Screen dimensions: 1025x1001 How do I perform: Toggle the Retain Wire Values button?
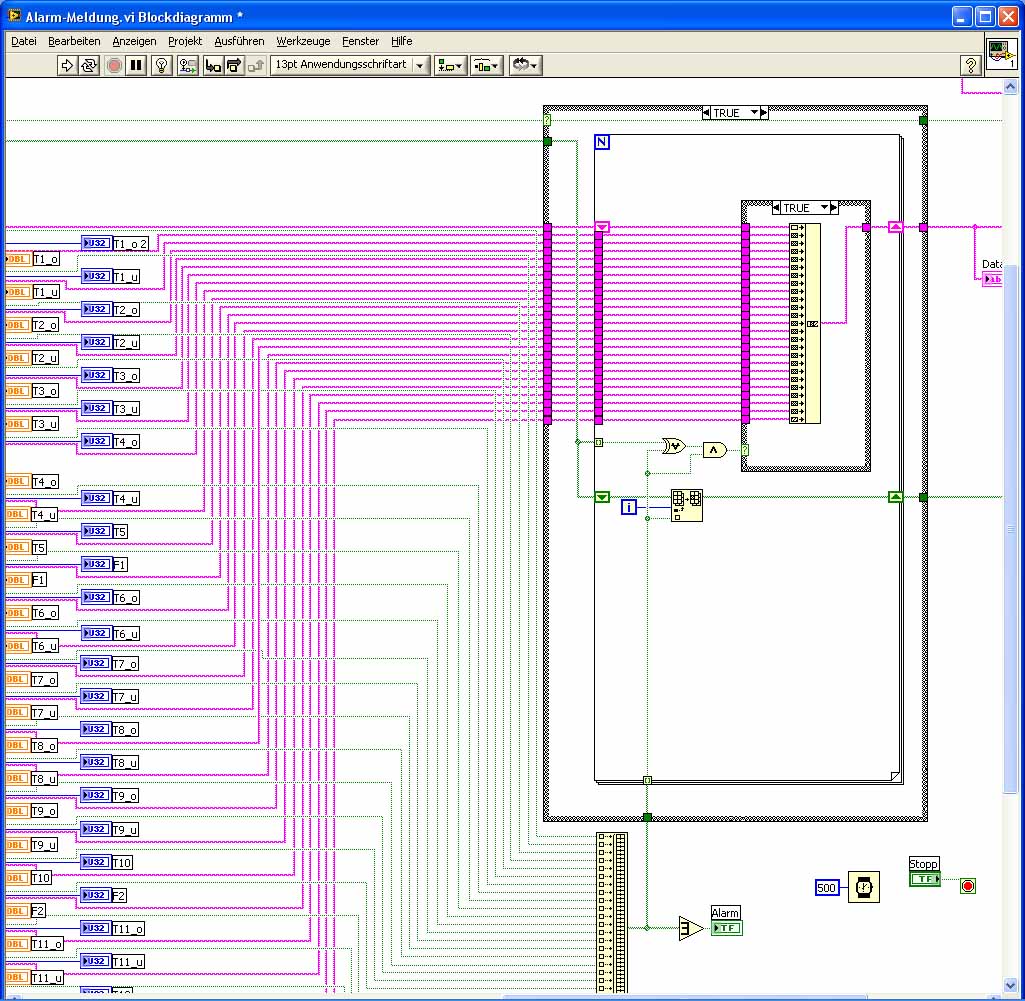click(187, 65)
